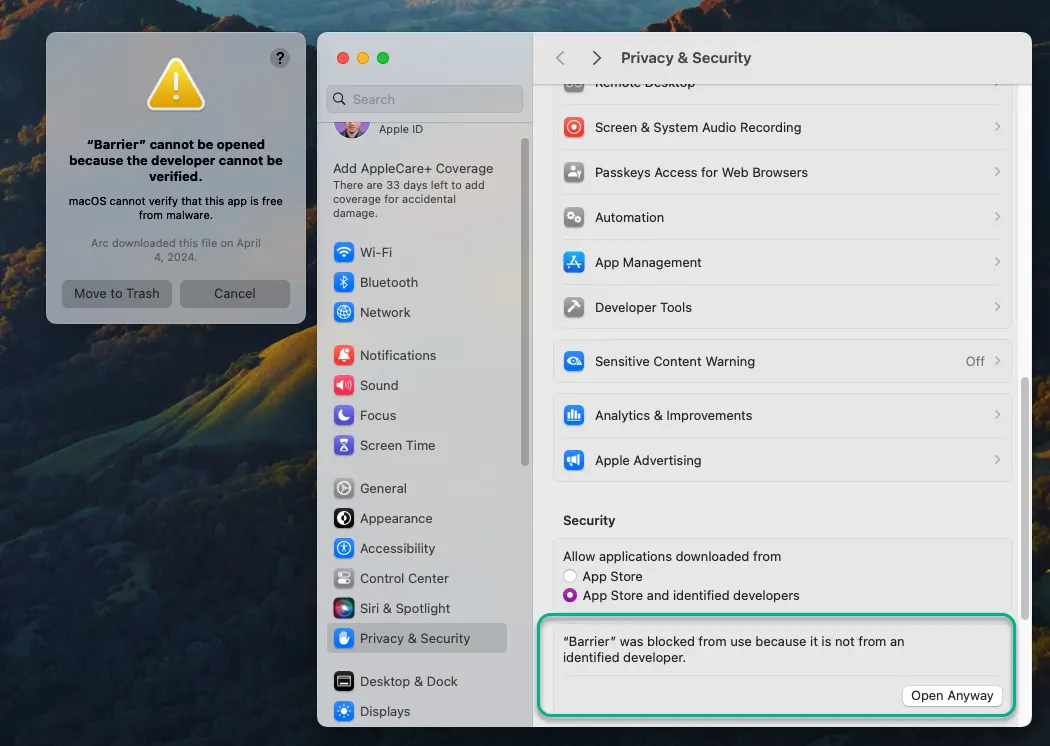This screenshot has width=1050, height=746.
Task: Click the Search field in sidebar
Action: 425,99
